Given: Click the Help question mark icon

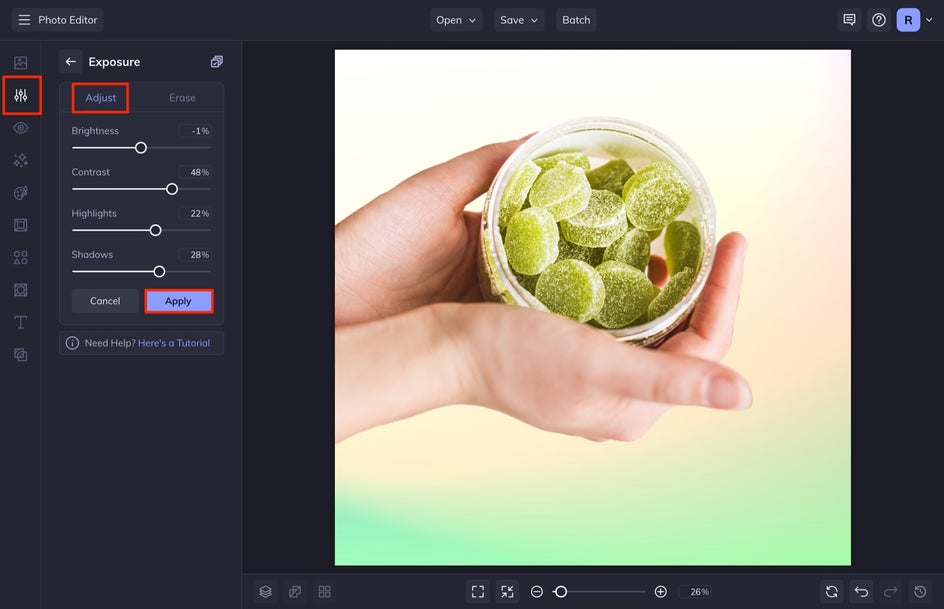Looking at the screenshot, I should [879, 20].
